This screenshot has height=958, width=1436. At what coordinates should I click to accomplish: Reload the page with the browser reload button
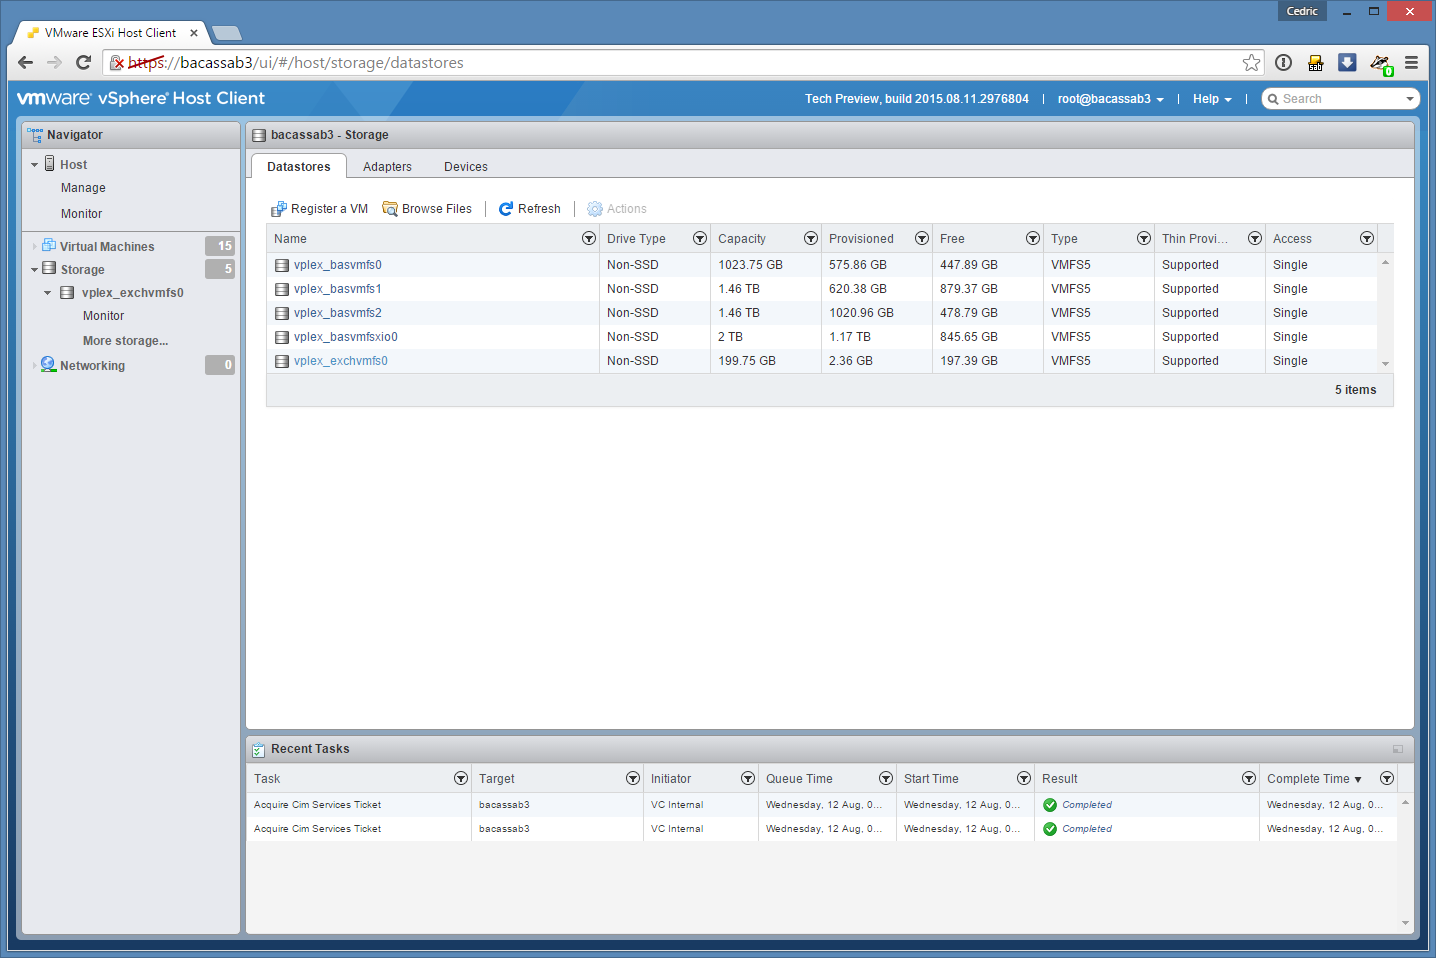[x=84, y=63]
